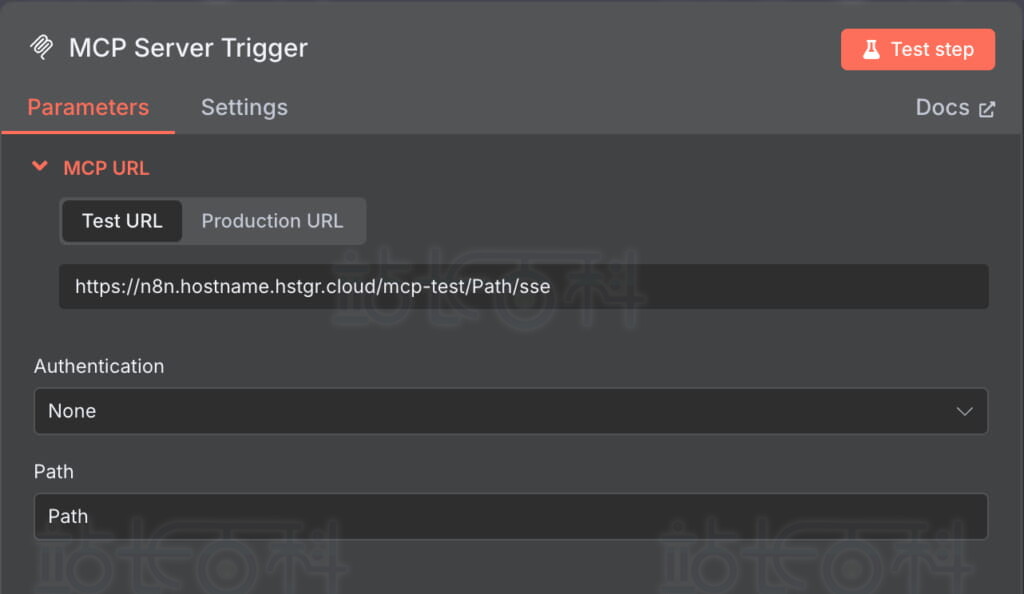Switch to Production URL
This screenshot has width=1024, height=594.
[x=272, y=221]
